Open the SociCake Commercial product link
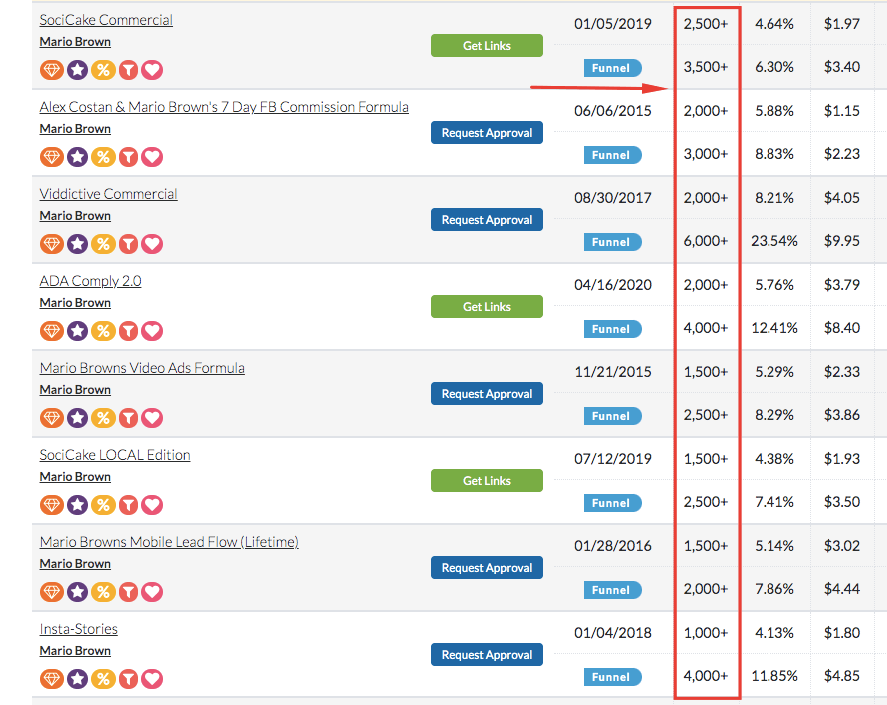This screenshot has height=705, width=887. pyautogui.click(x=106, y=20)
